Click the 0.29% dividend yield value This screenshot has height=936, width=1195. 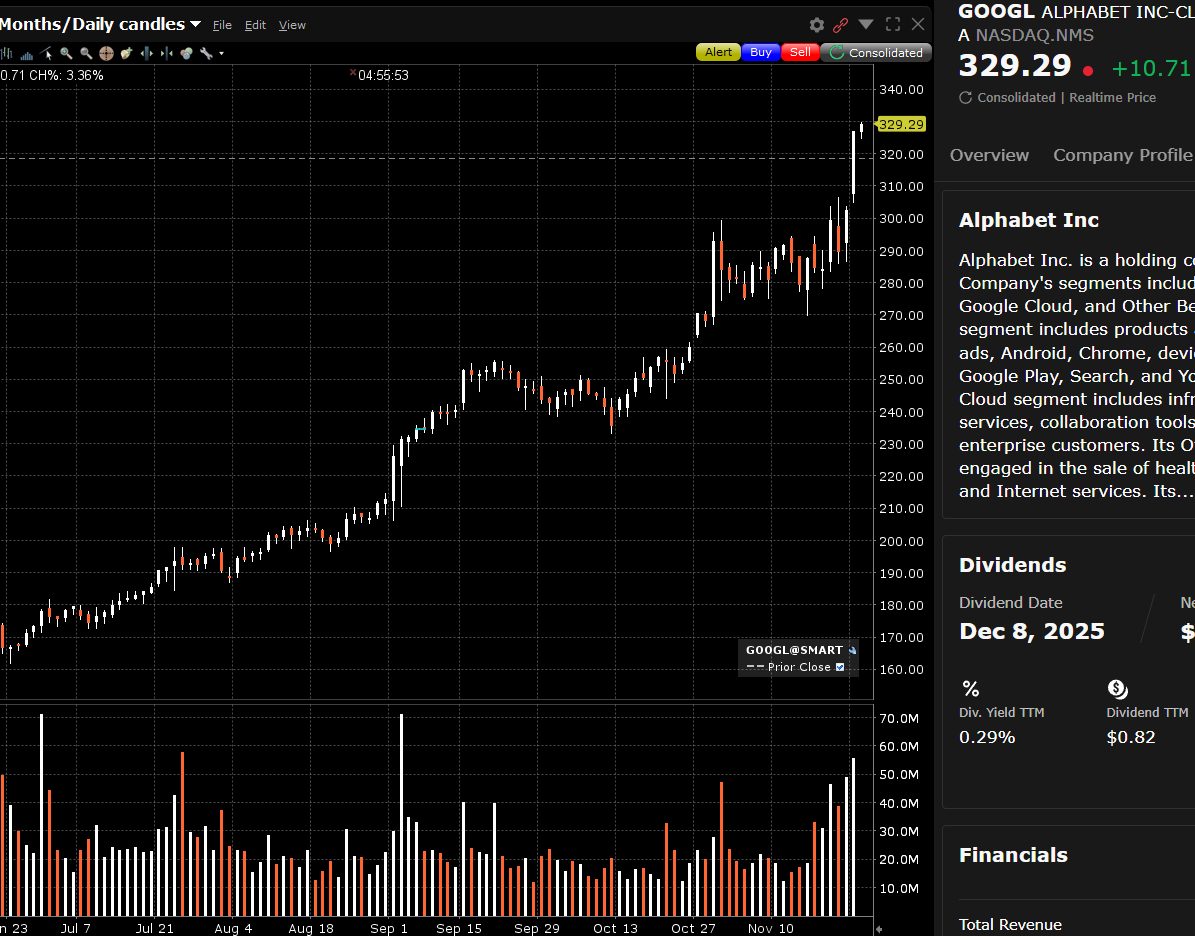point(987,737)
